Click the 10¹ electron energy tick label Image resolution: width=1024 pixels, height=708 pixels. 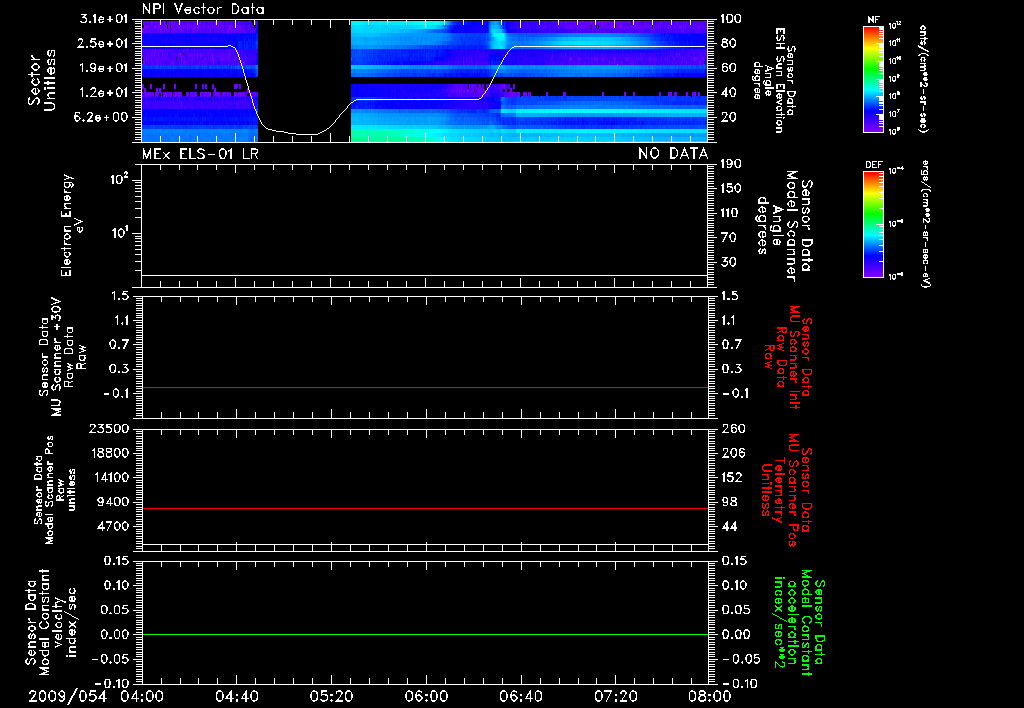point(122,232)
